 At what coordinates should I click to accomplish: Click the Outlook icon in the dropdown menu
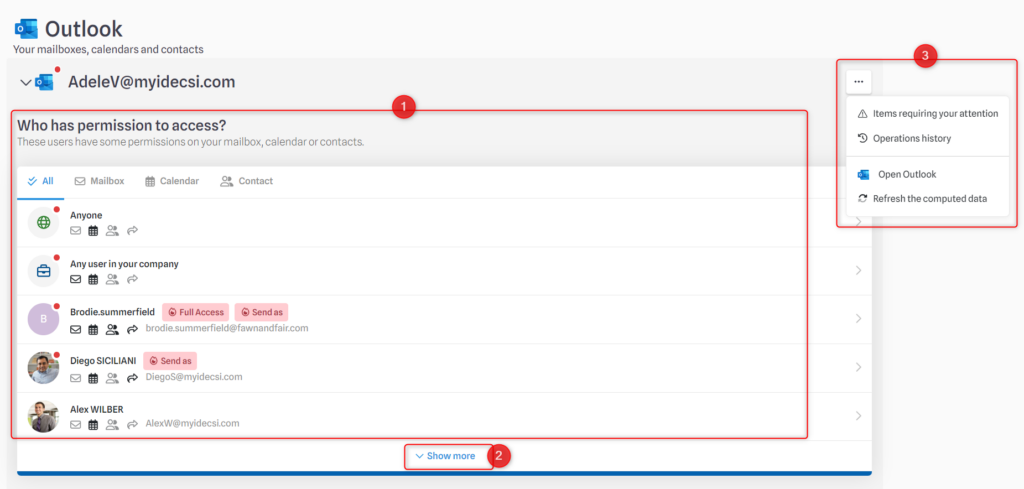(x=863, y=174)
